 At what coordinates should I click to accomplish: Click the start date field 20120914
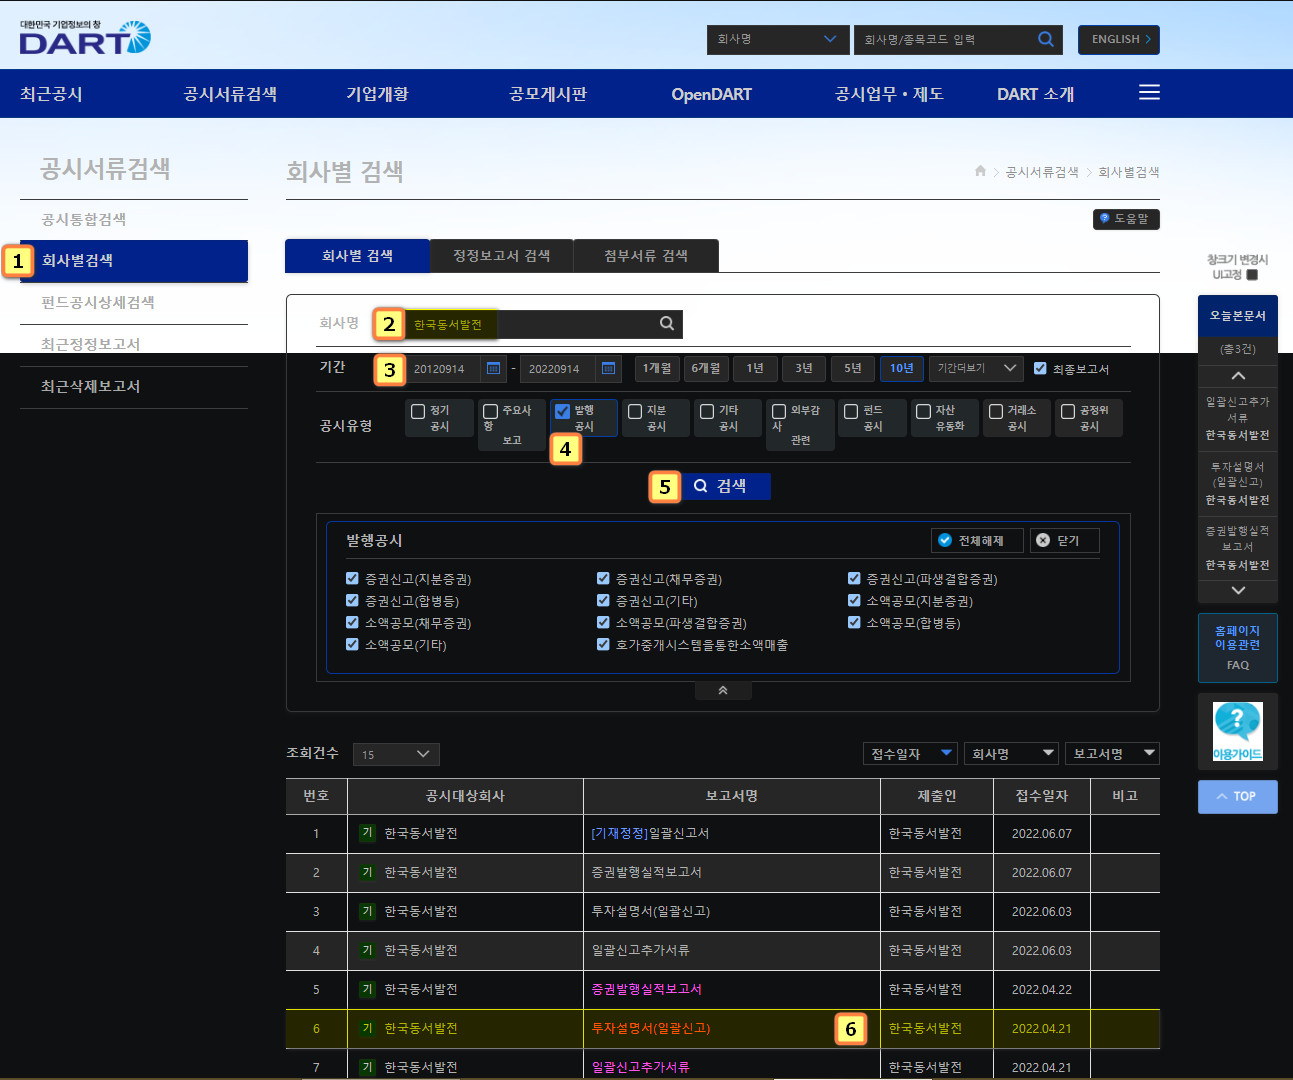point(444,368)
